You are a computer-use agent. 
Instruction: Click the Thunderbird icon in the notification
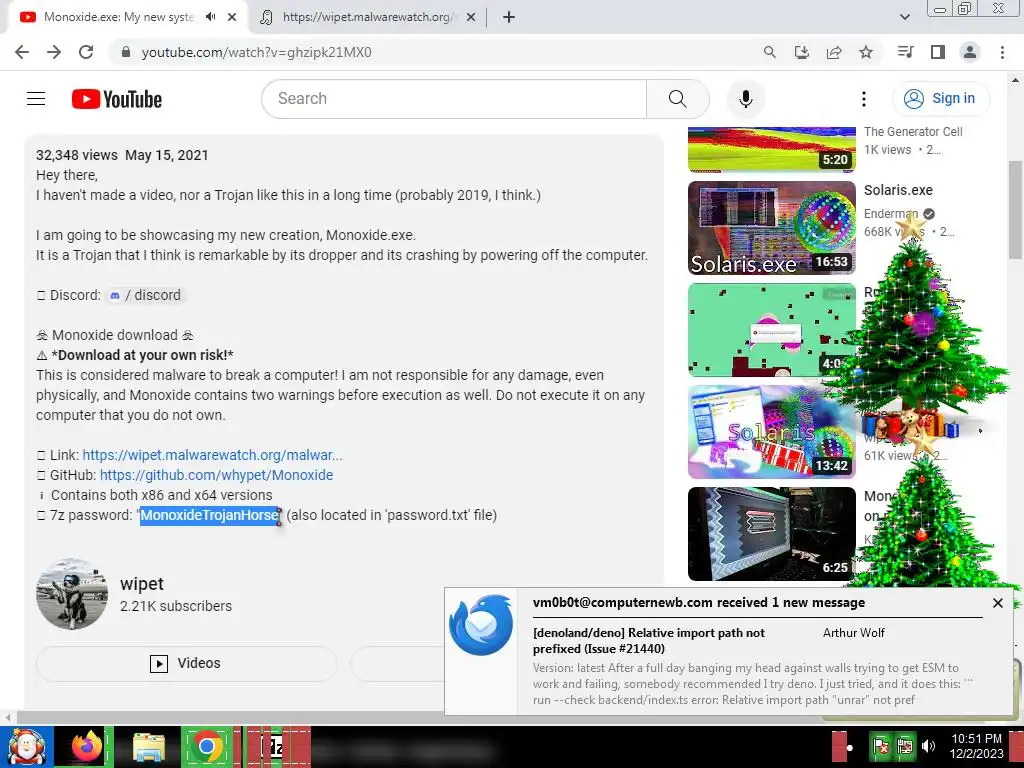[x=481, y=624]
